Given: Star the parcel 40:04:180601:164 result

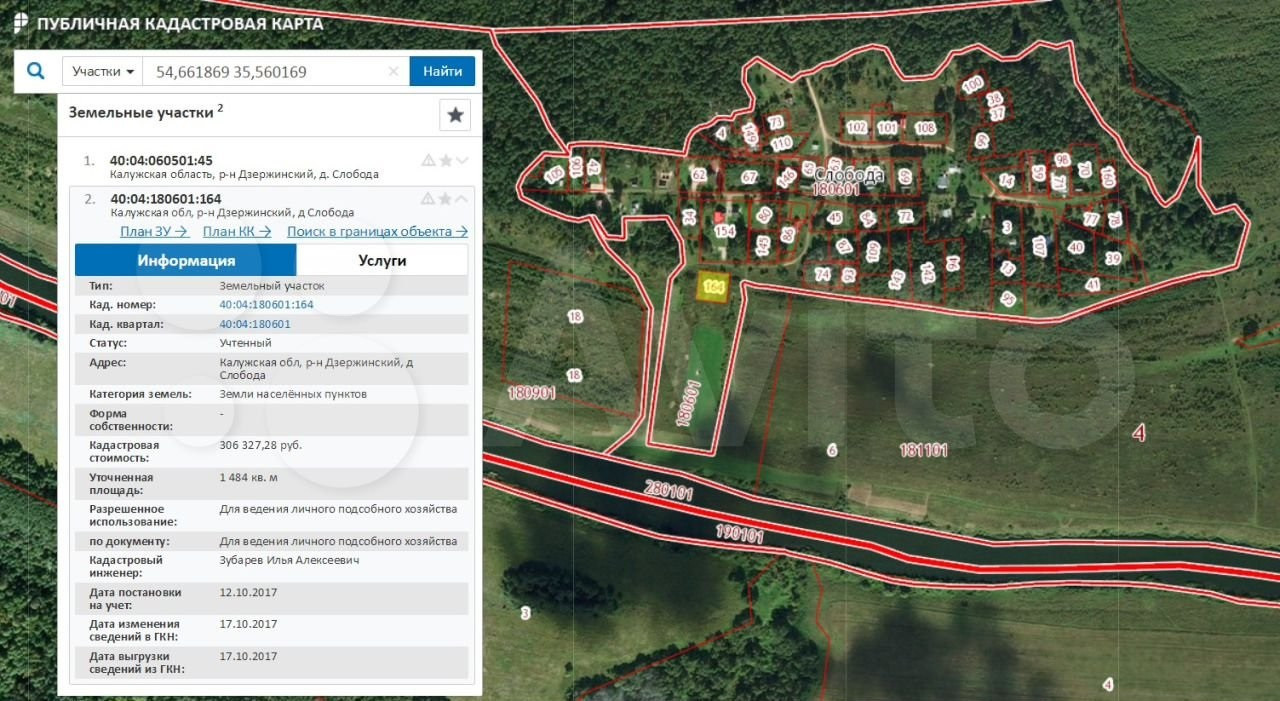Looking at the screenshot, I should 446,198.
